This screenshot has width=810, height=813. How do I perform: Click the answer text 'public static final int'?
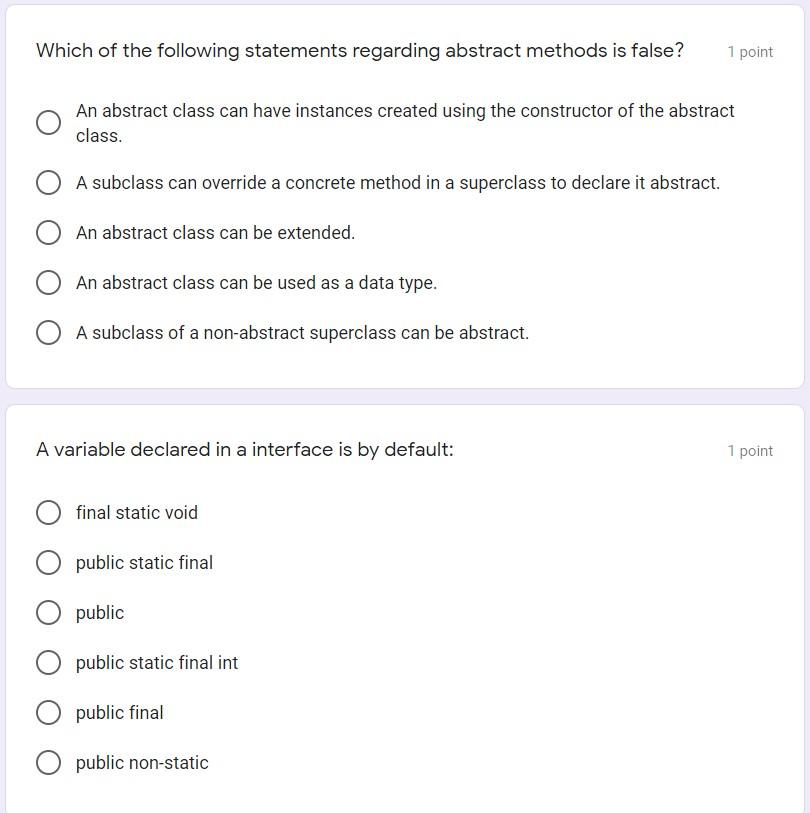157,663
